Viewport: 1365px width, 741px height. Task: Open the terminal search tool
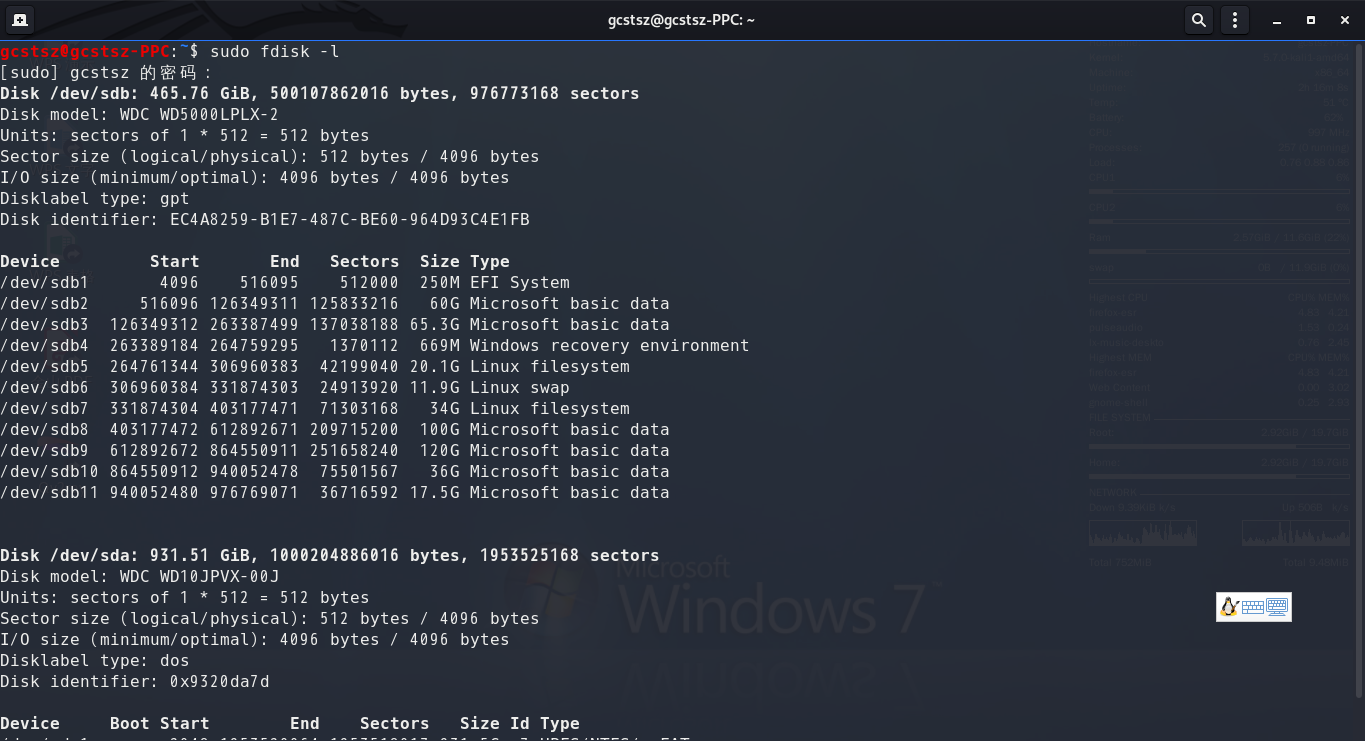(1198, 20)
